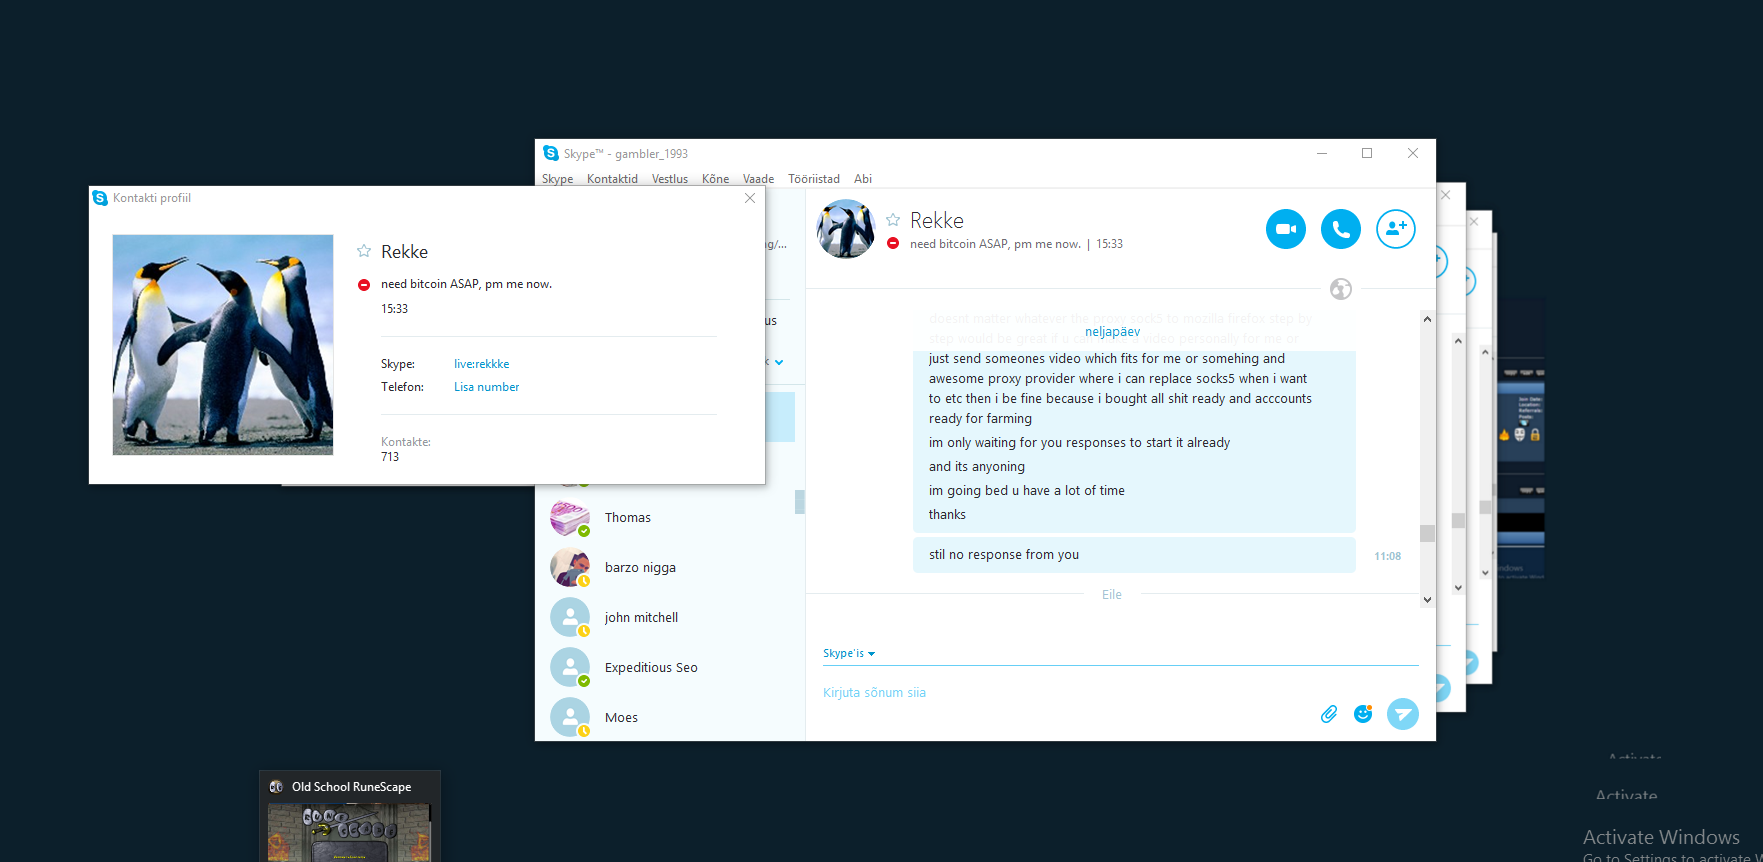Select the Expeditious Seo contact
The height and width of the screenshot is (862, 1763).
pyautogui.click(x=670, y=667)
